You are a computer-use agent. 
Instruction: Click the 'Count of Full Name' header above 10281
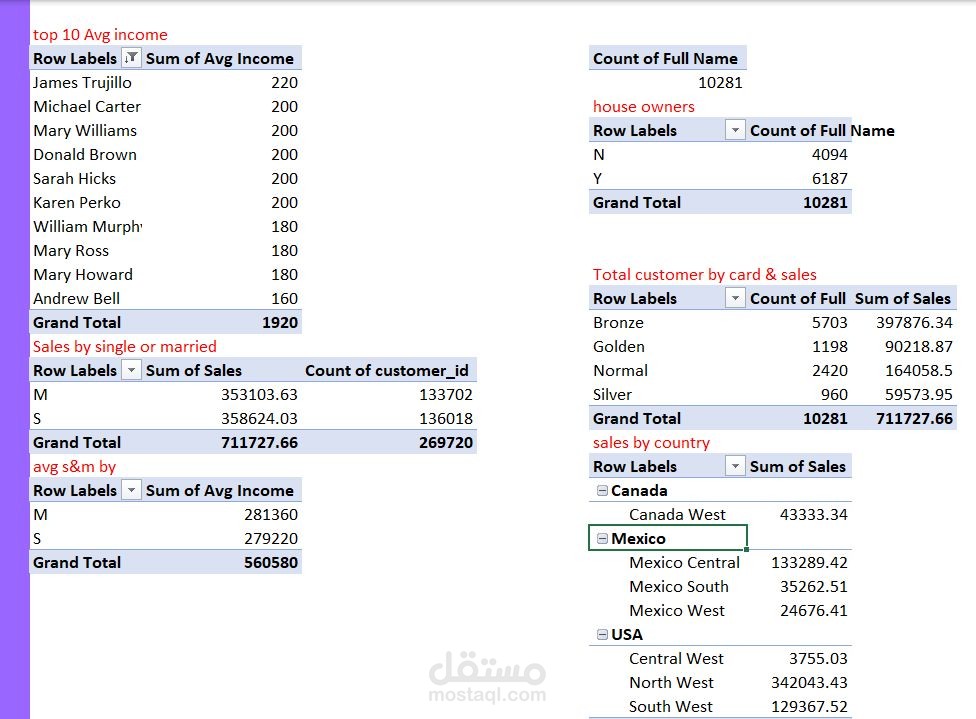tap(665, 59)
